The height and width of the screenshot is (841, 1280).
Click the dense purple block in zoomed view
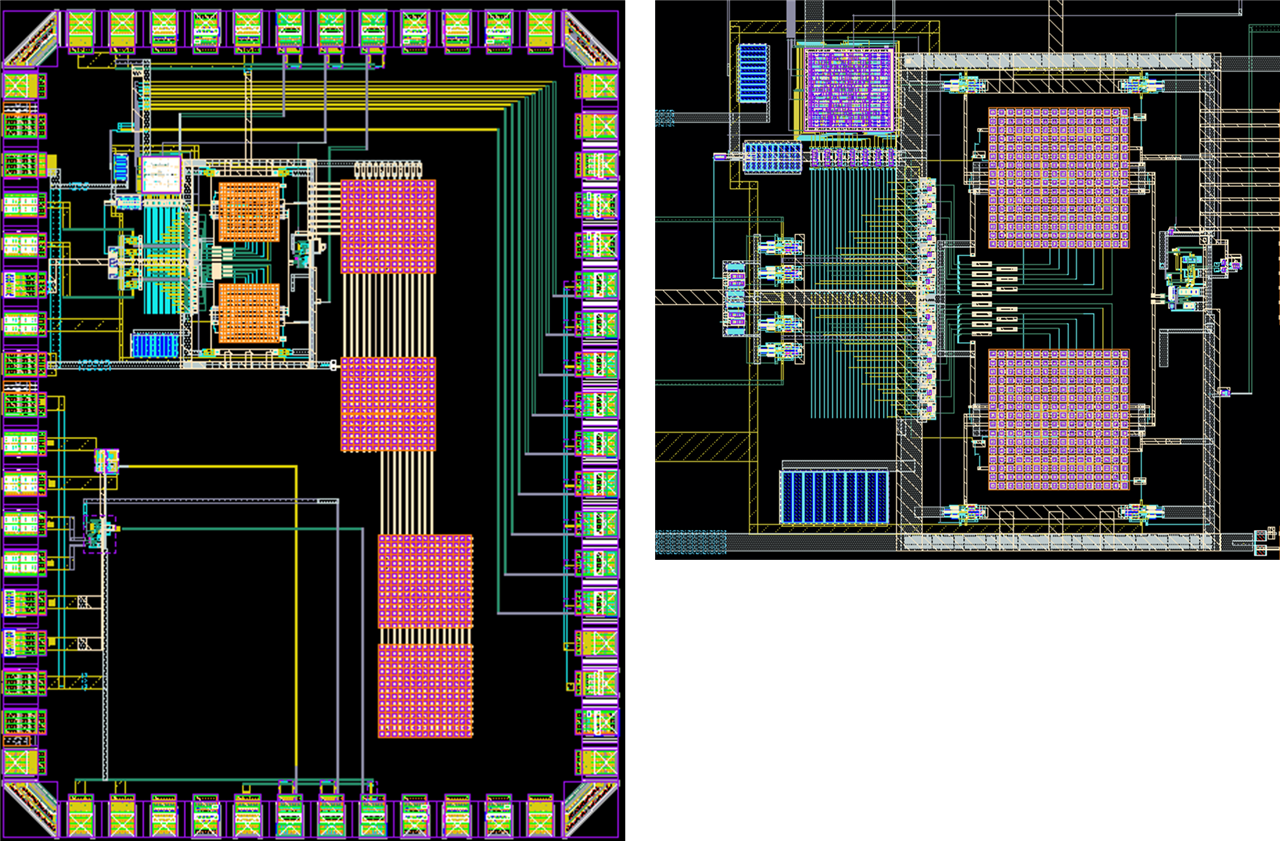click(x=849, y=90)
